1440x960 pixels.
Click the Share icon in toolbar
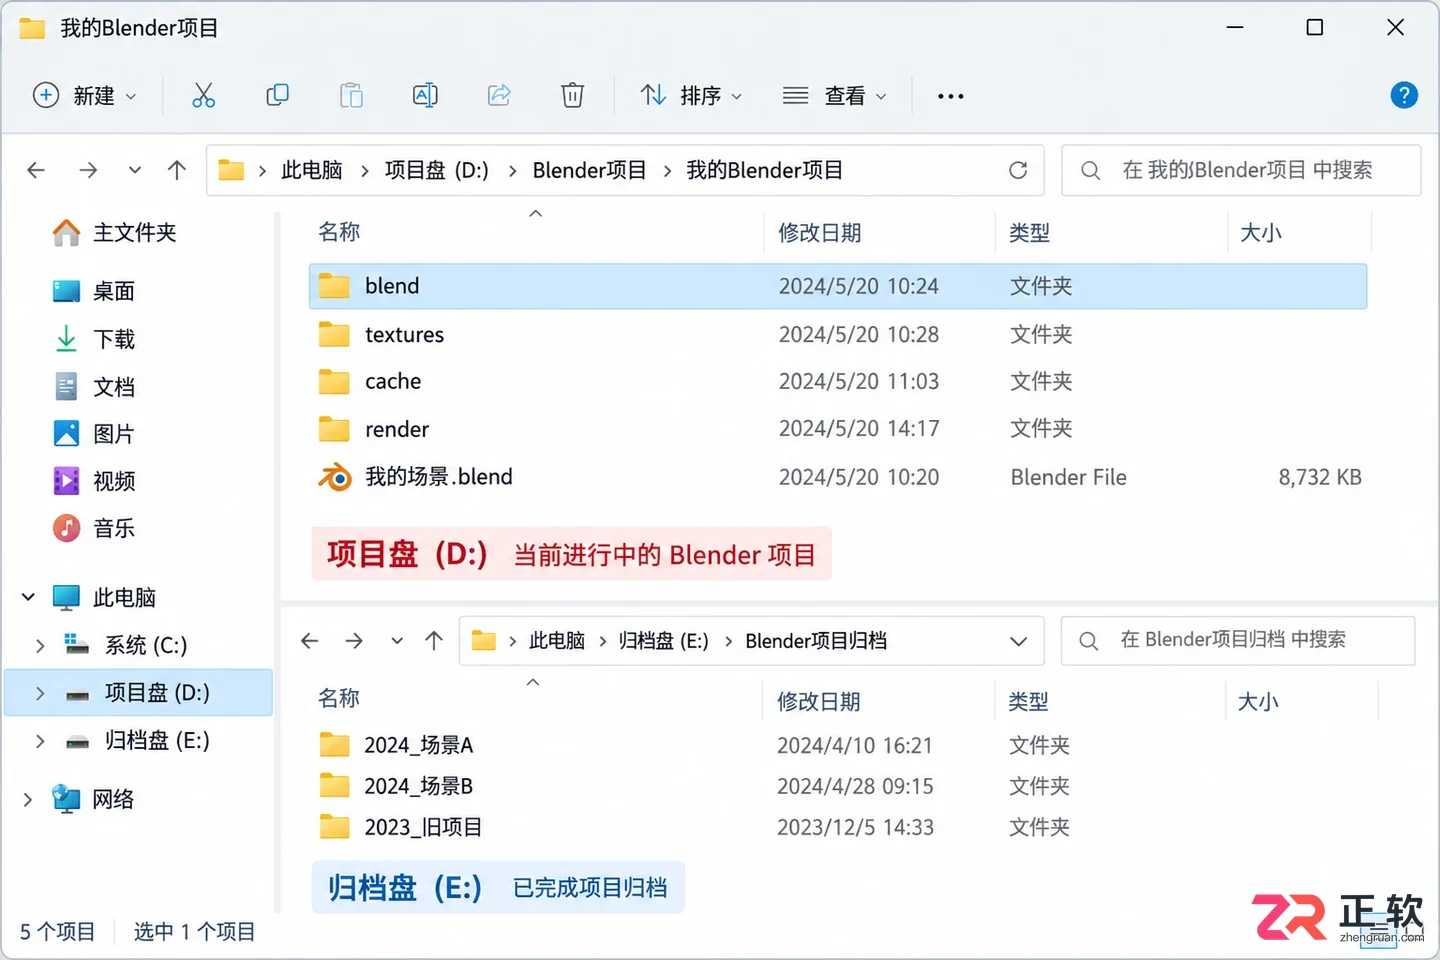point(499,95)
